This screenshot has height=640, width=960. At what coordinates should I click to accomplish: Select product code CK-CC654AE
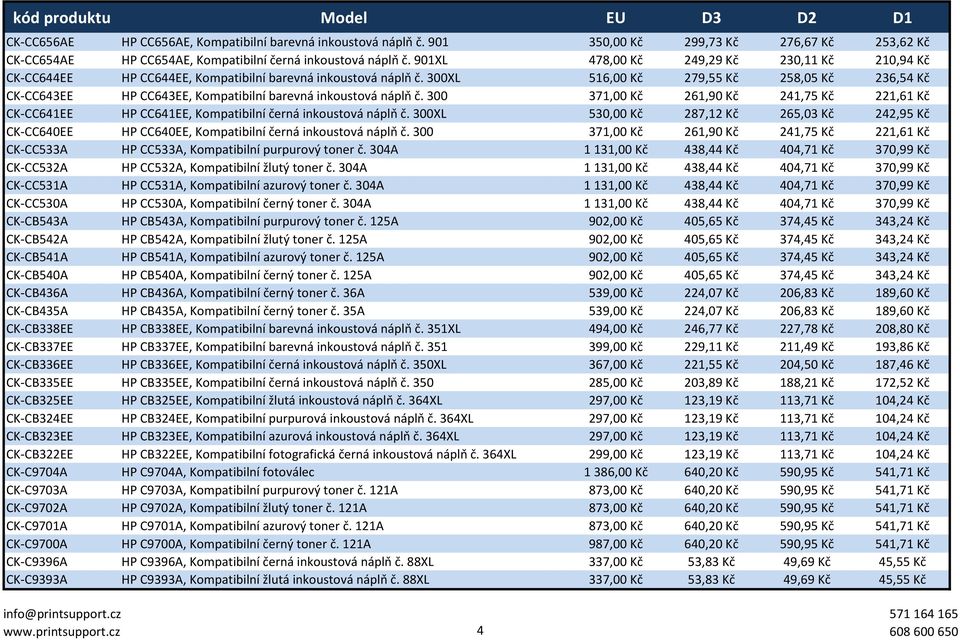pos(40,60)
